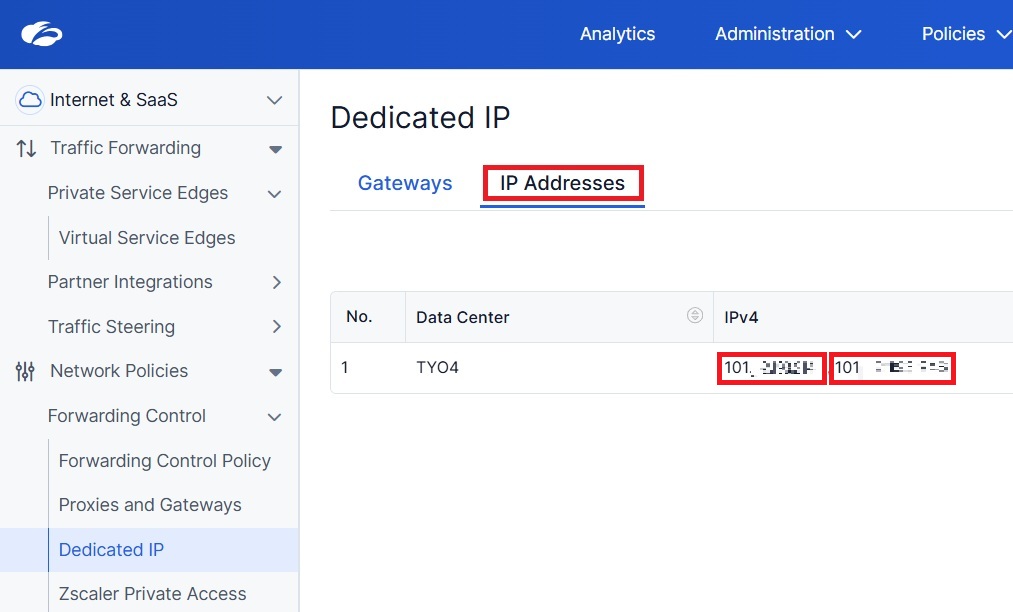Open Forwarding Control Policy page
Image resolution: width=1013 pixels, height=612 pixels.
165,461
